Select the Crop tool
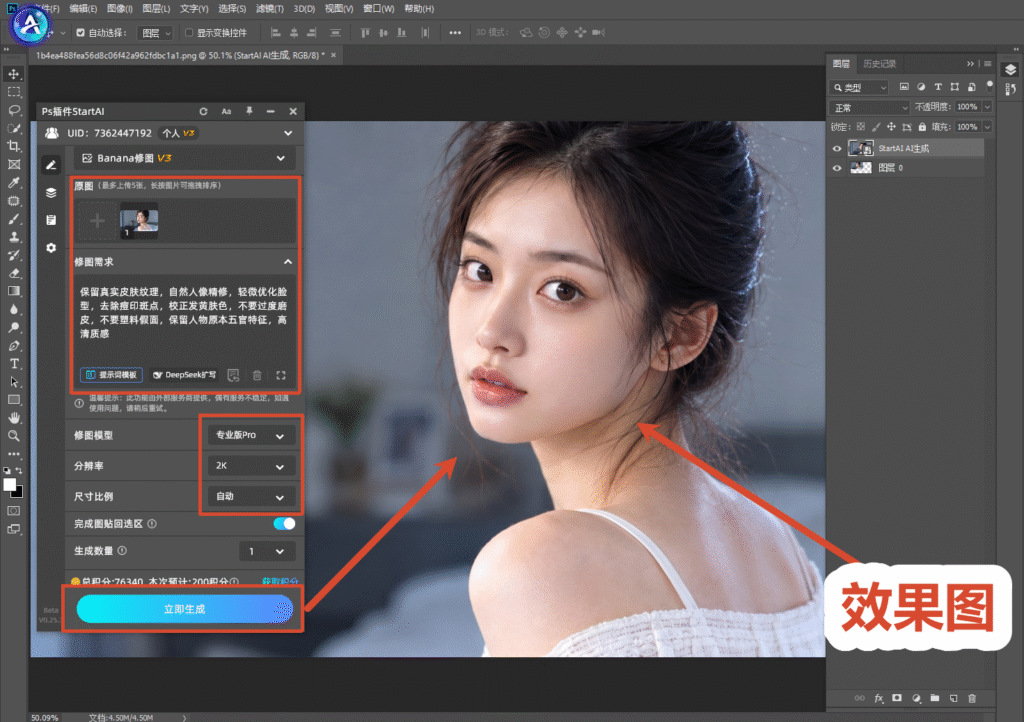Screen dimensions: 1024x722 pyautogui.click(x=14, y=146)
